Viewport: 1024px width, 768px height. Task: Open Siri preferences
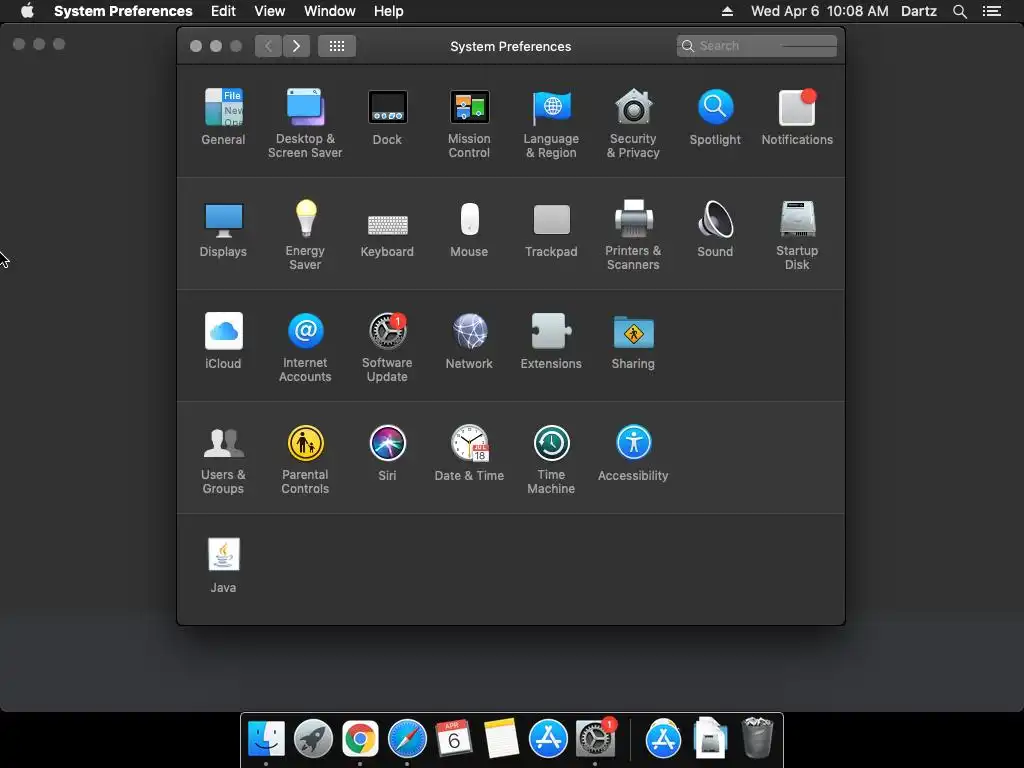tap(387, 453)
